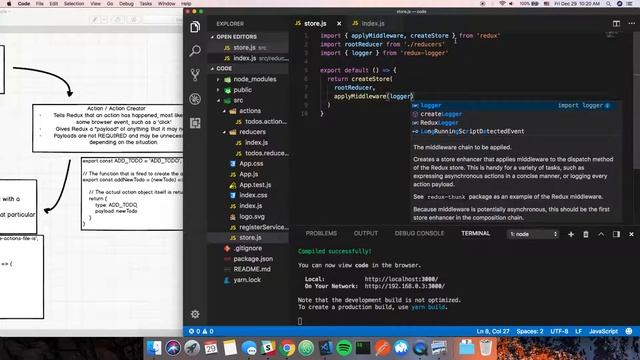Open the errors and warnings count in status bar
Screen dimensions: 640x360
tap(201, 331)
